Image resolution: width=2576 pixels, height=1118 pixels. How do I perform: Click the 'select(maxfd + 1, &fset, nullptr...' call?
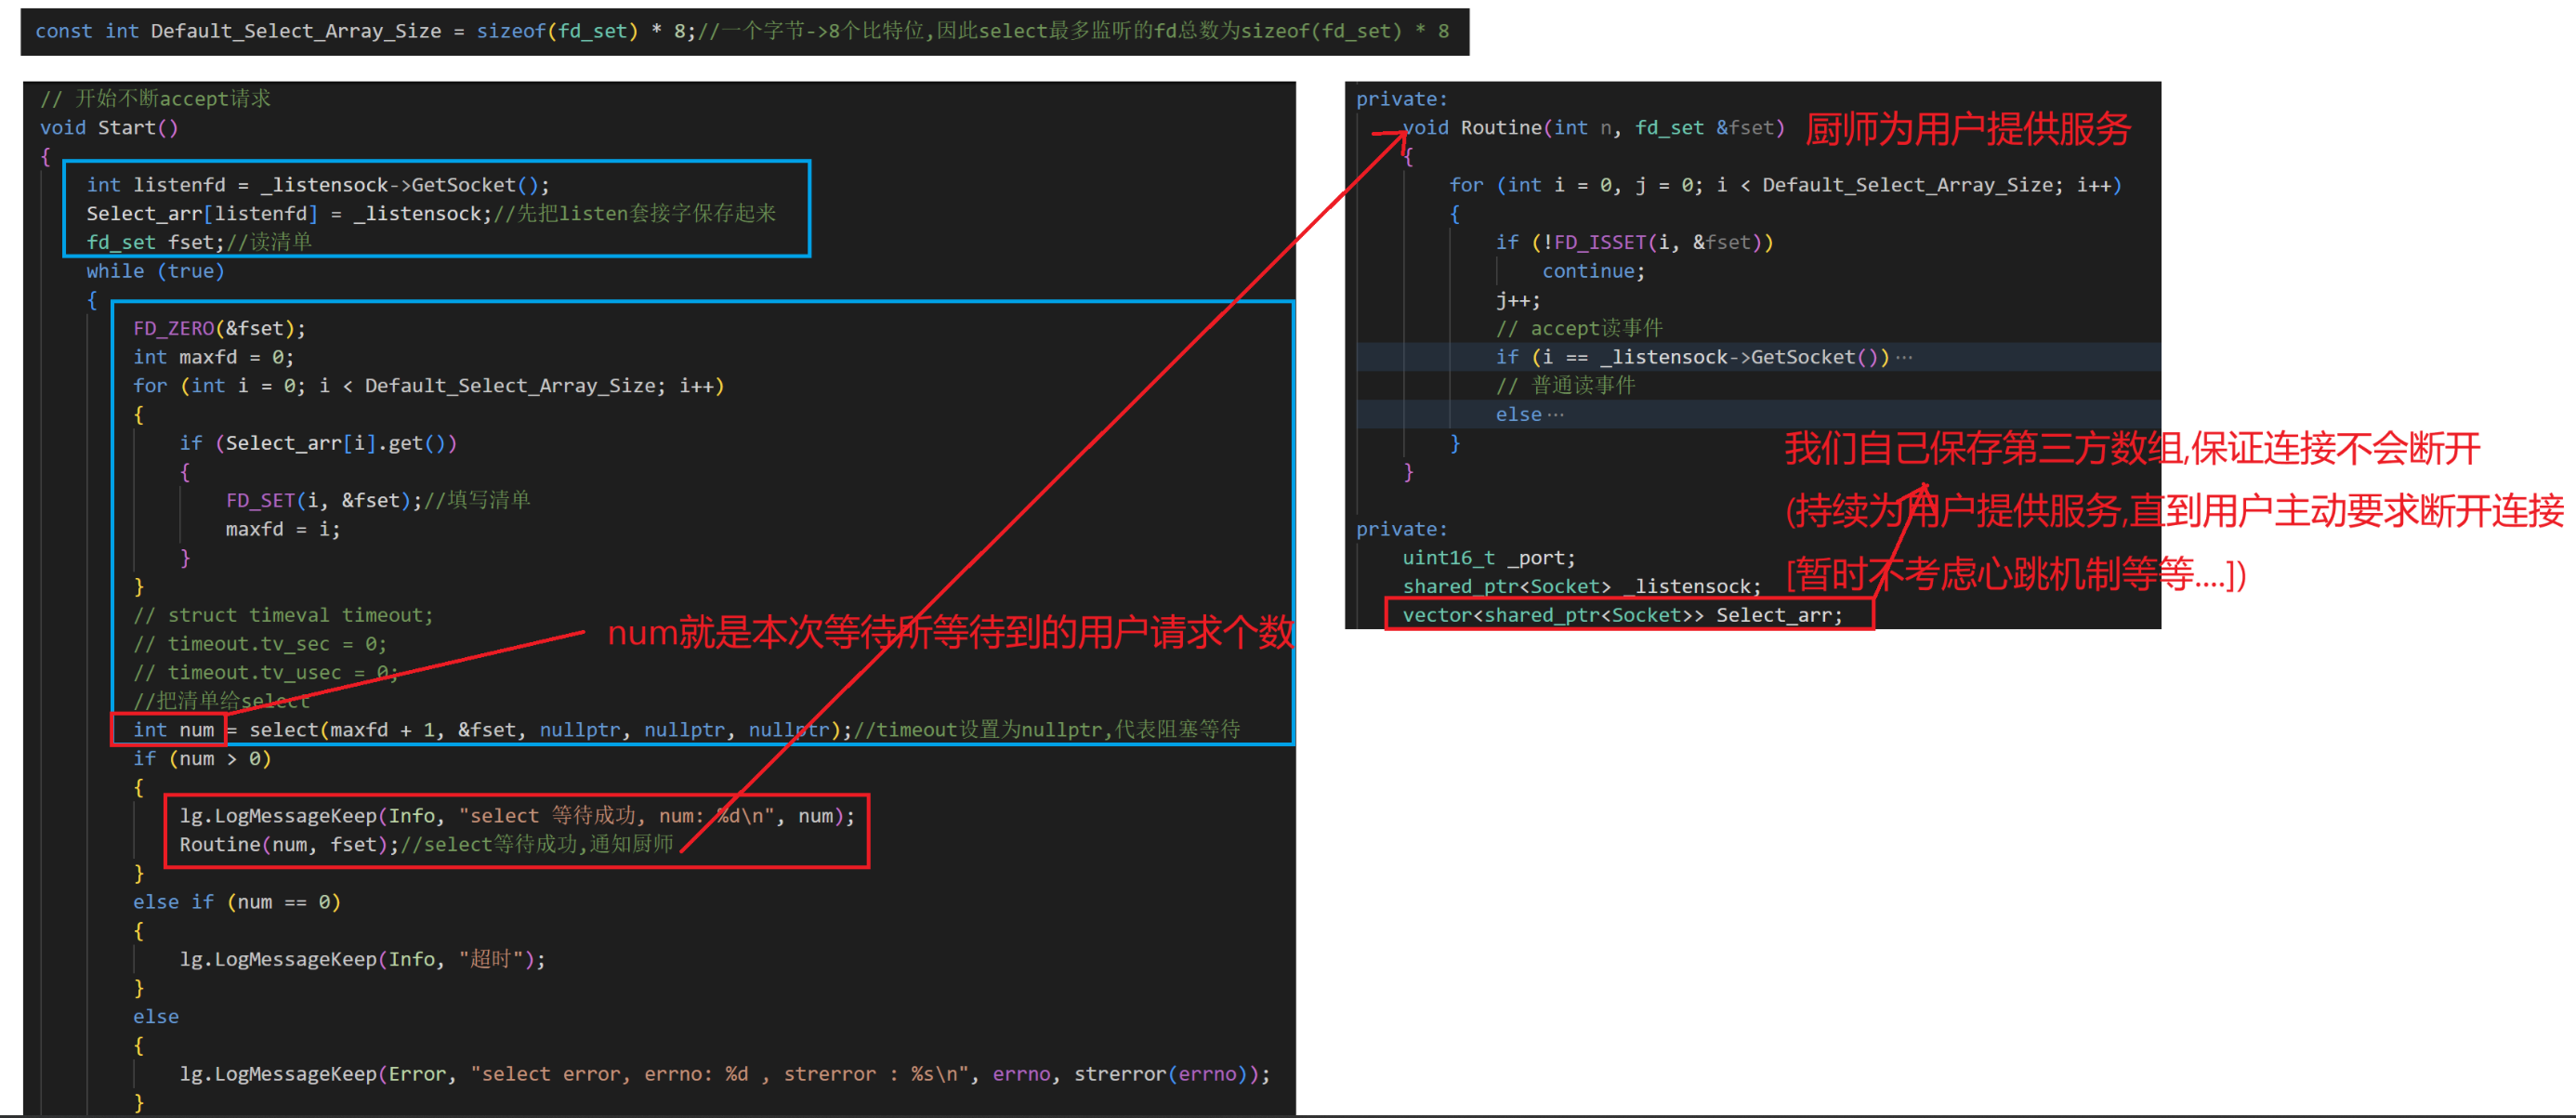point(550,730)
